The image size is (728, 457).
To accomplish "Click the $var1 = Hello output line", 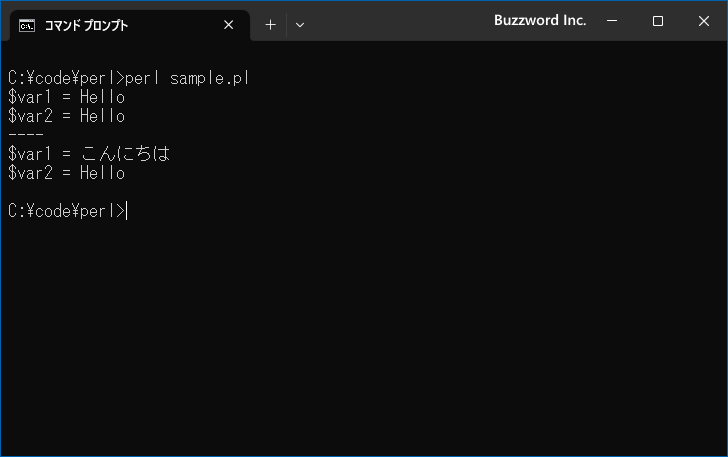I will pos(66,97).
